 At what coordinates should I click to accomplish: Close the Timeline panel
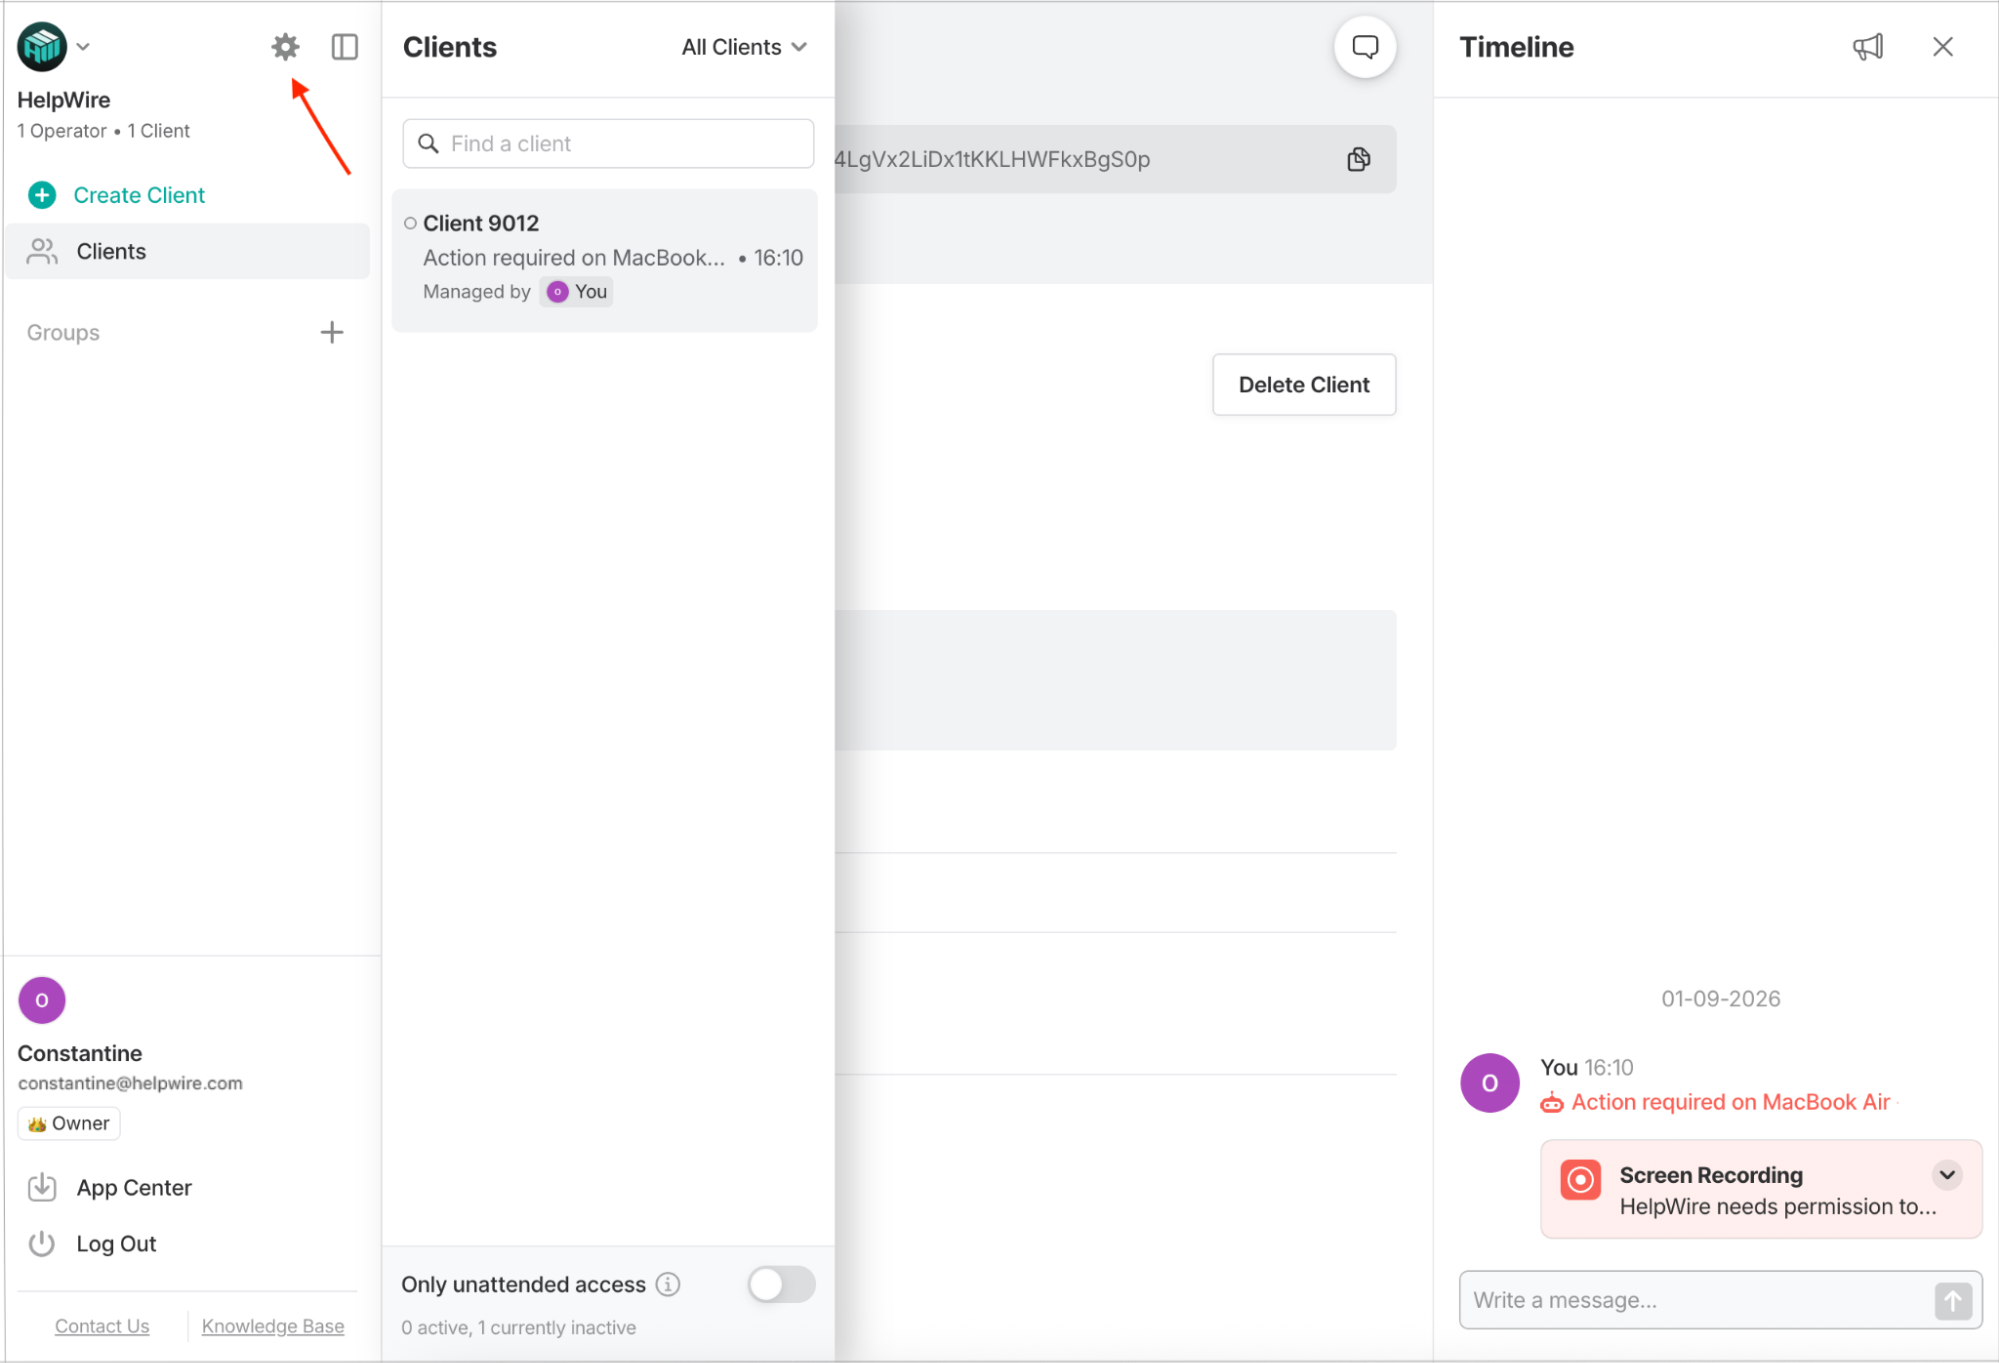tap(1943, 47)
